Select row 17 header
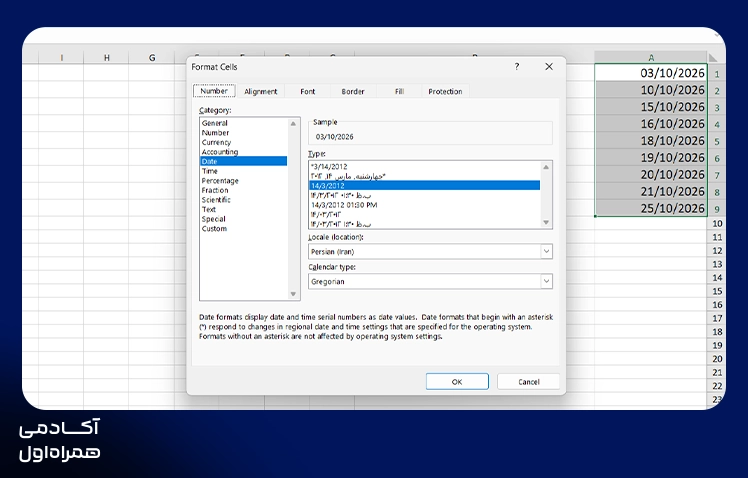 717,318
